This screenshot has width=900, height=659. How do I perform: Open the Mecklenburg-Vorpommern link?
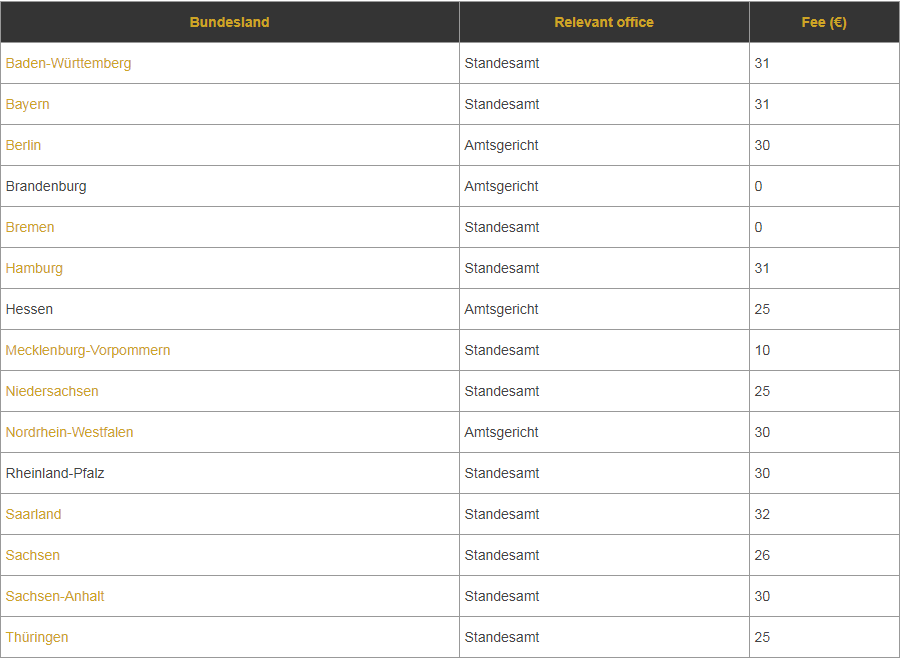(88, 350)
